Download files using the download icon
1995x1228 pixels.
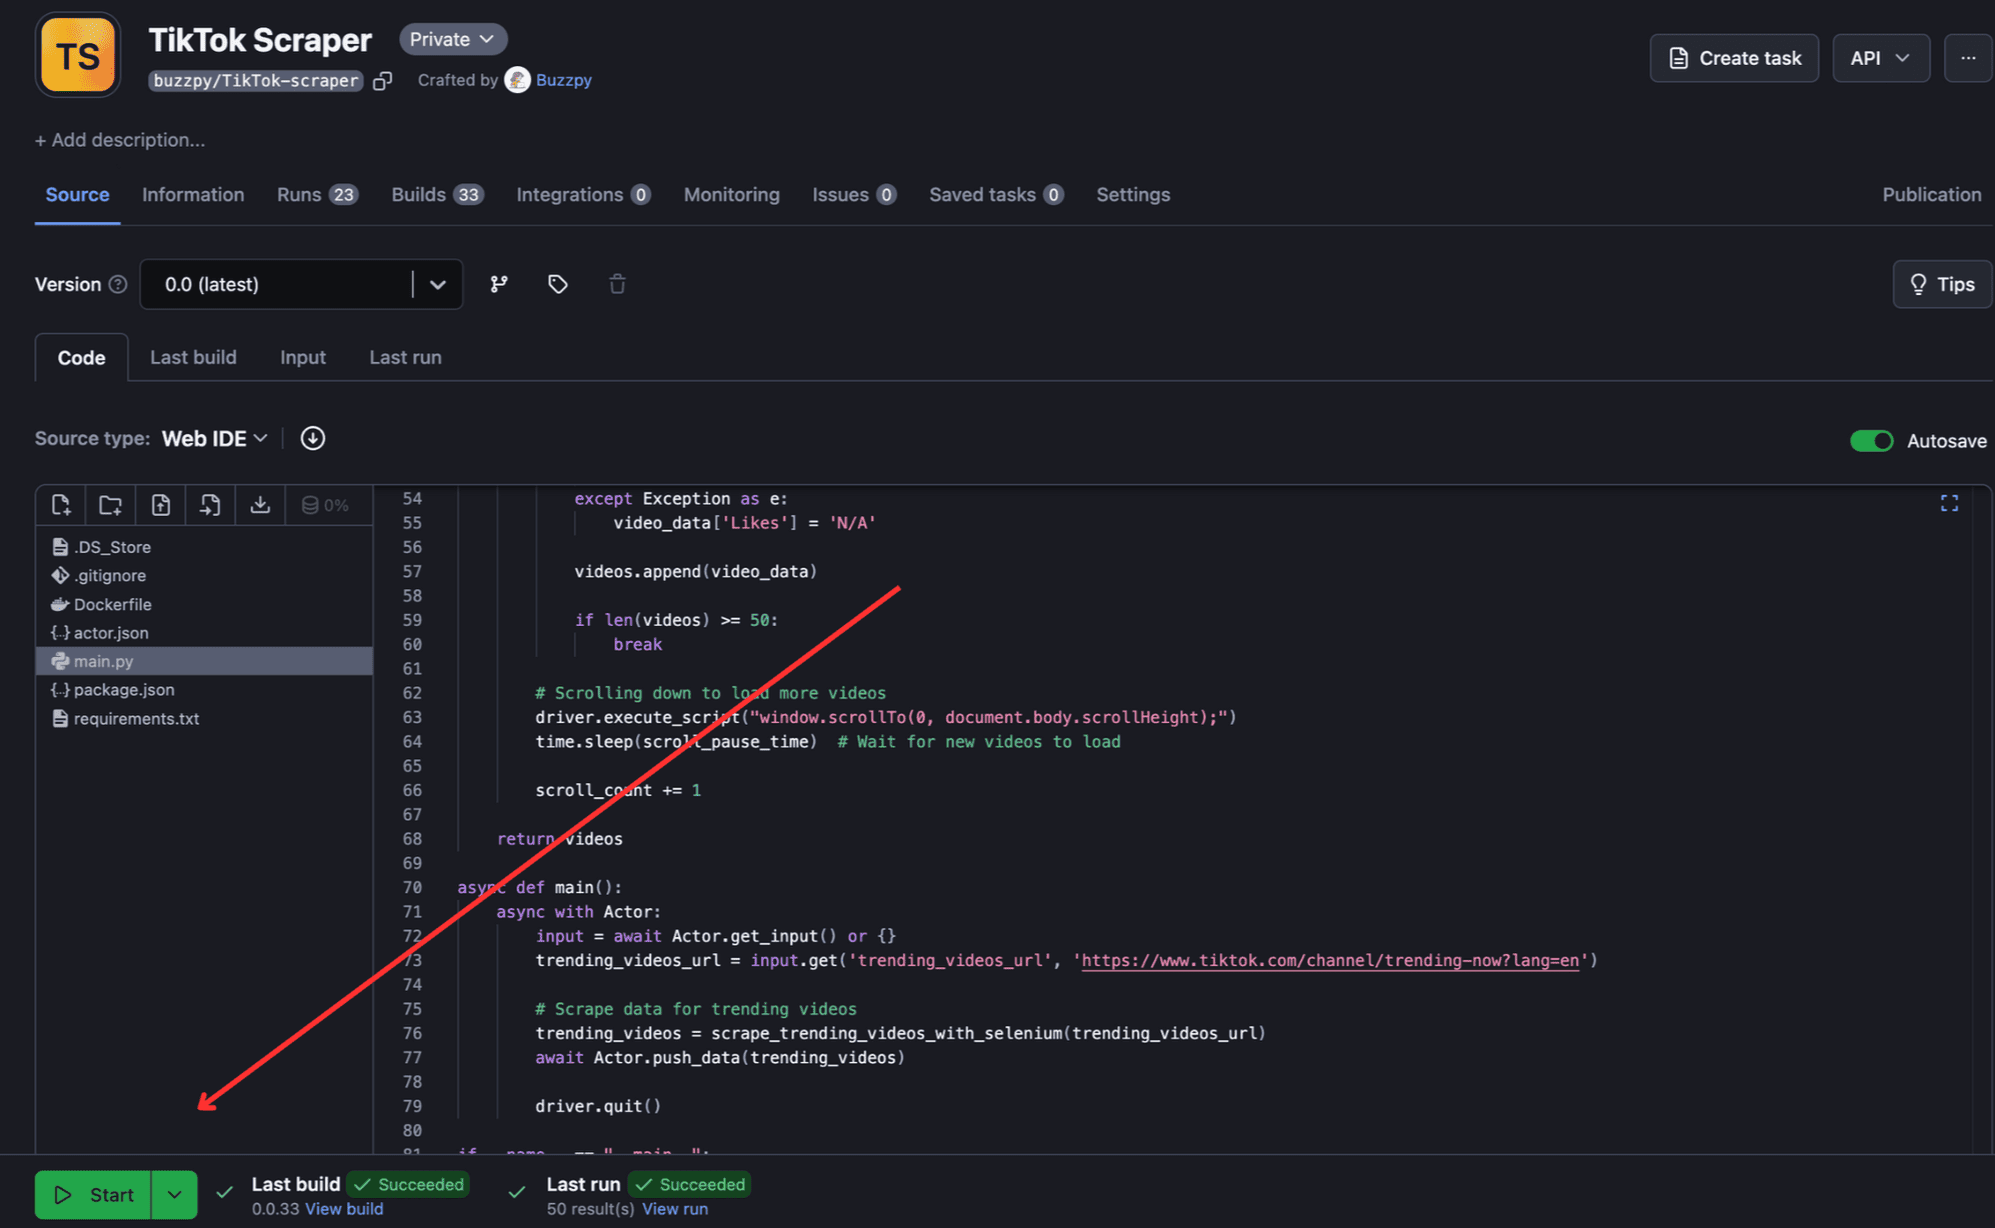pyautogui.click(x=260, y=505)
